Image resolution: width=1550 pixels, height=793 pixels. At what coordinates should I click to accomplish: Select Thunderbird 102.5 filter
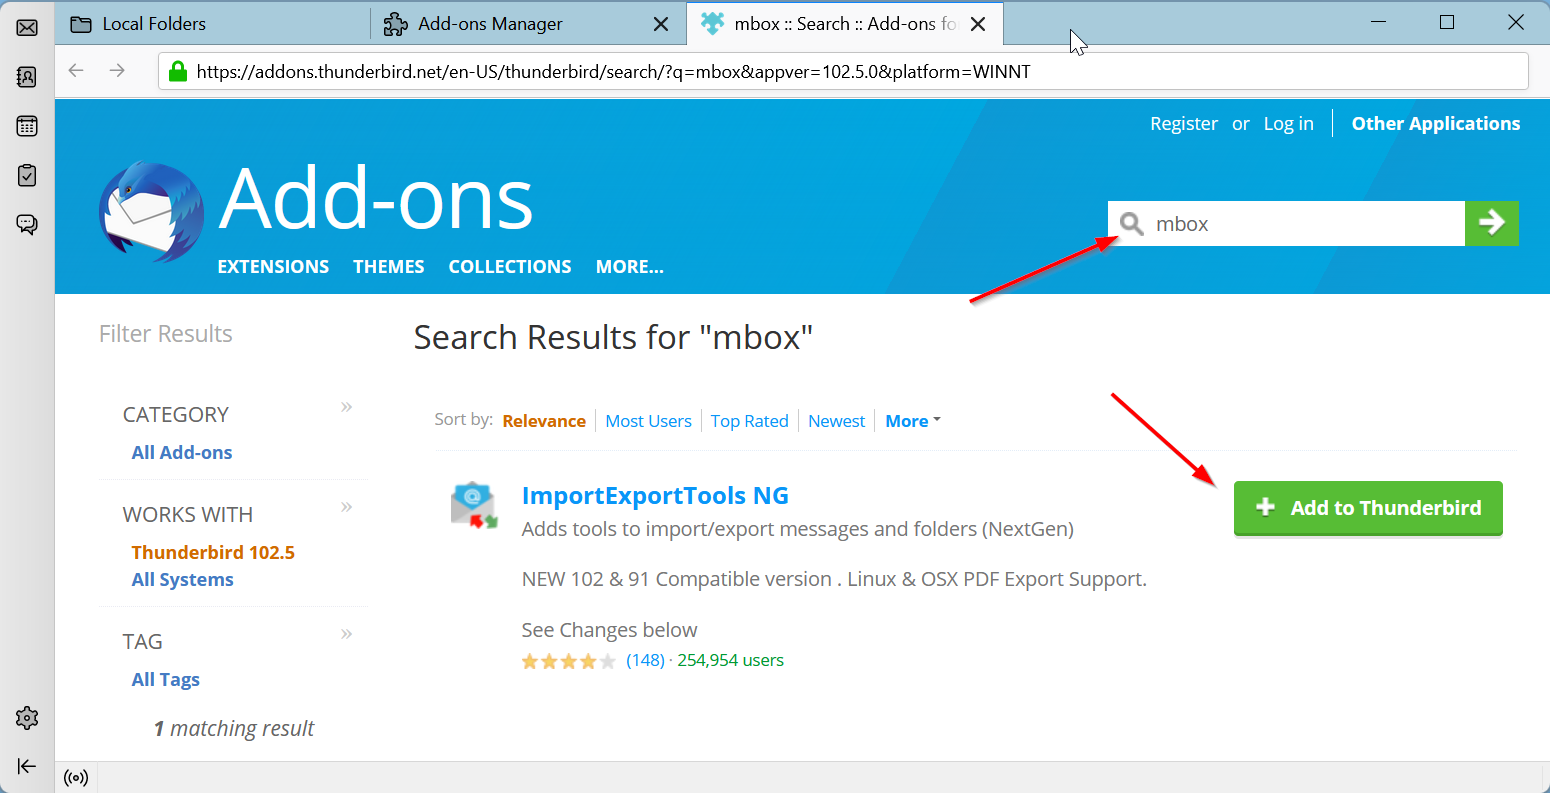pos(213,552)
